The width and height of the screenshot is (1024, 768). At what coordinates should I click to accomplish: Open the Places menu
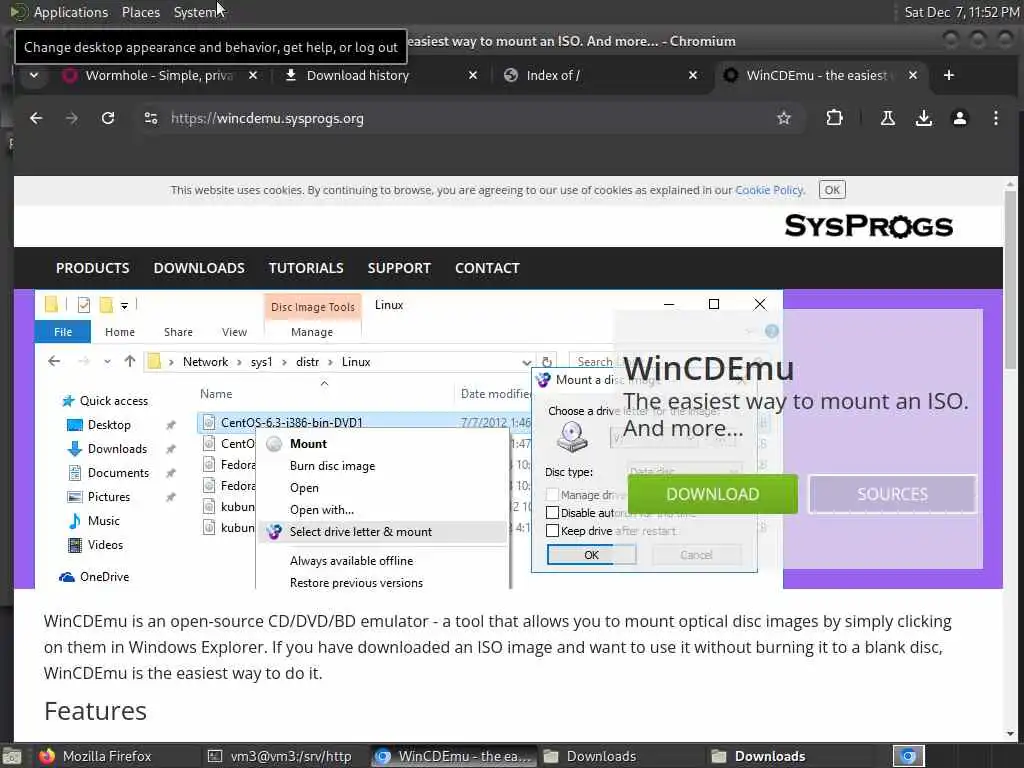[141, 12]
